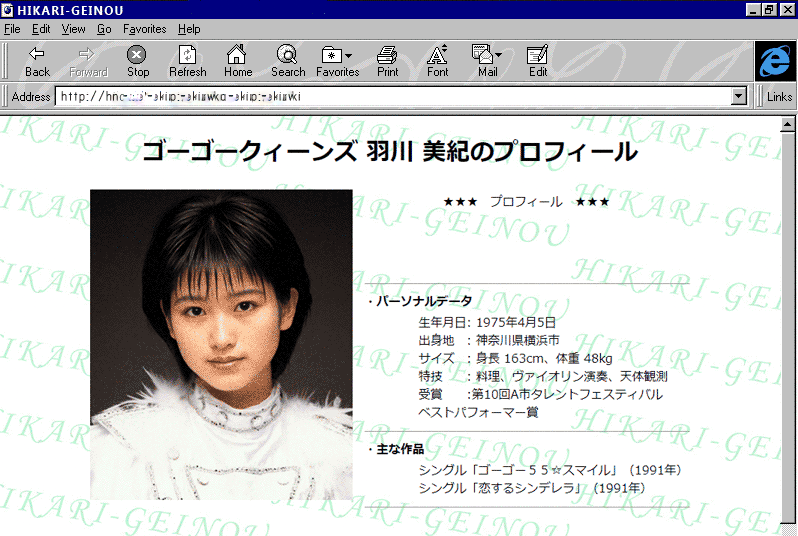Print the page using Print icon

coord(387,54)
